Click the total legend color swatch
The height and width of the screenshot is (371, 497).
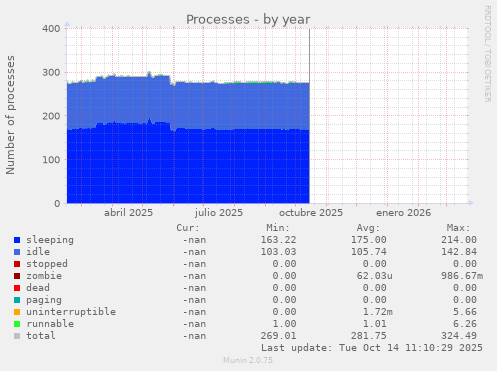pos(17,336)
